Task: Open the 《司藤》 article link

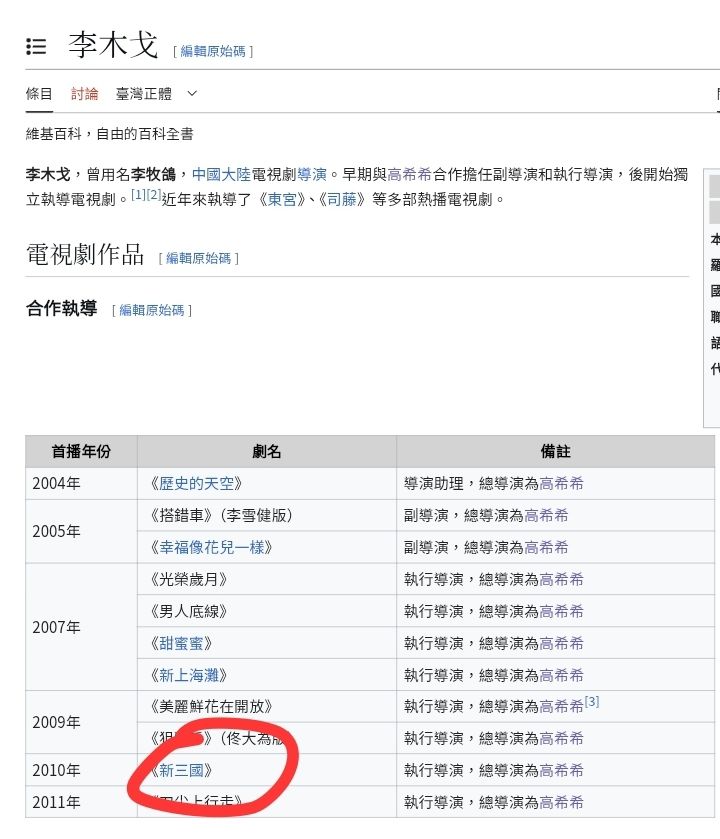Action: [x=340, y=199]
